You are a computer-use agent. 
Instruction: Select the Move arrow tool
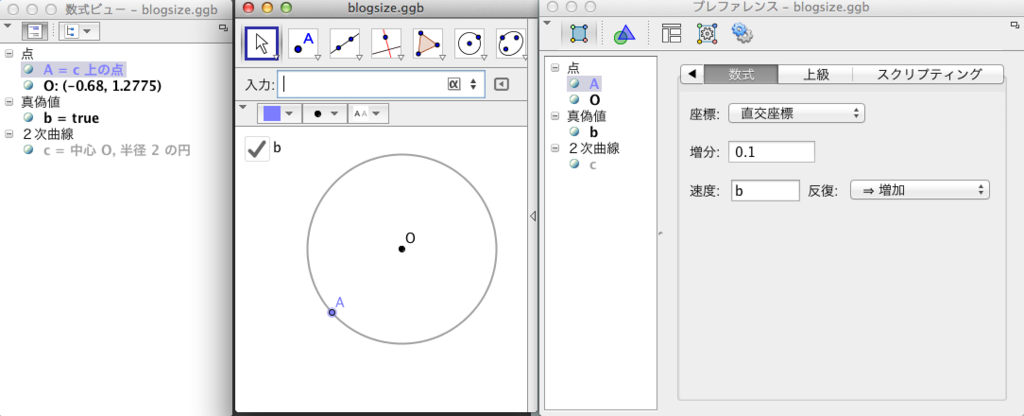pos(261,44)
